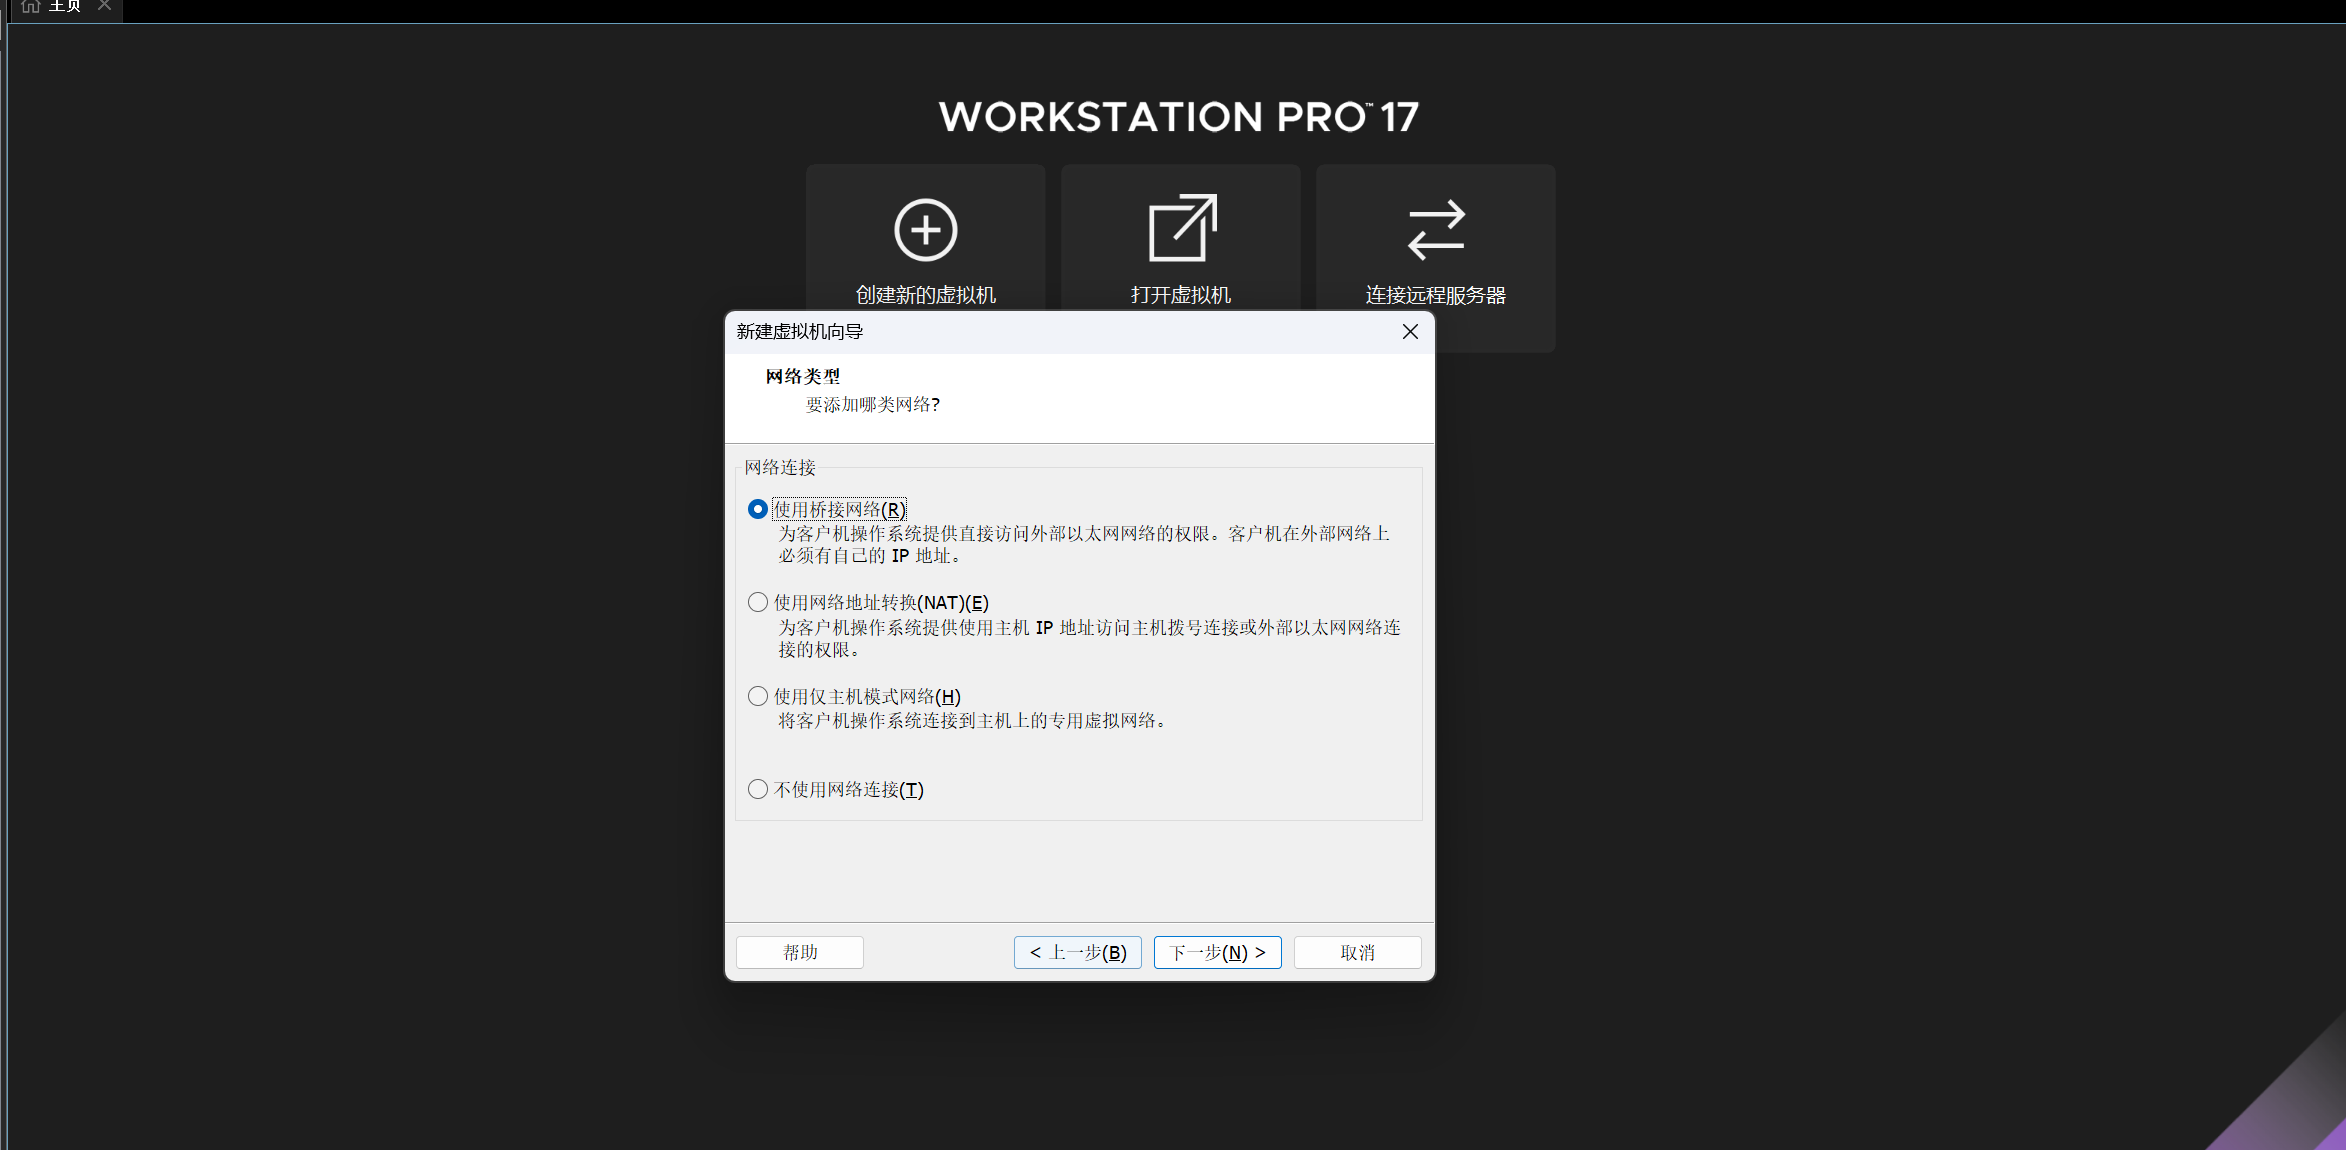Click the 新建虚拟机向导 title bar text
Viewport: 2346px width, 1150px height.
(800, 331)
